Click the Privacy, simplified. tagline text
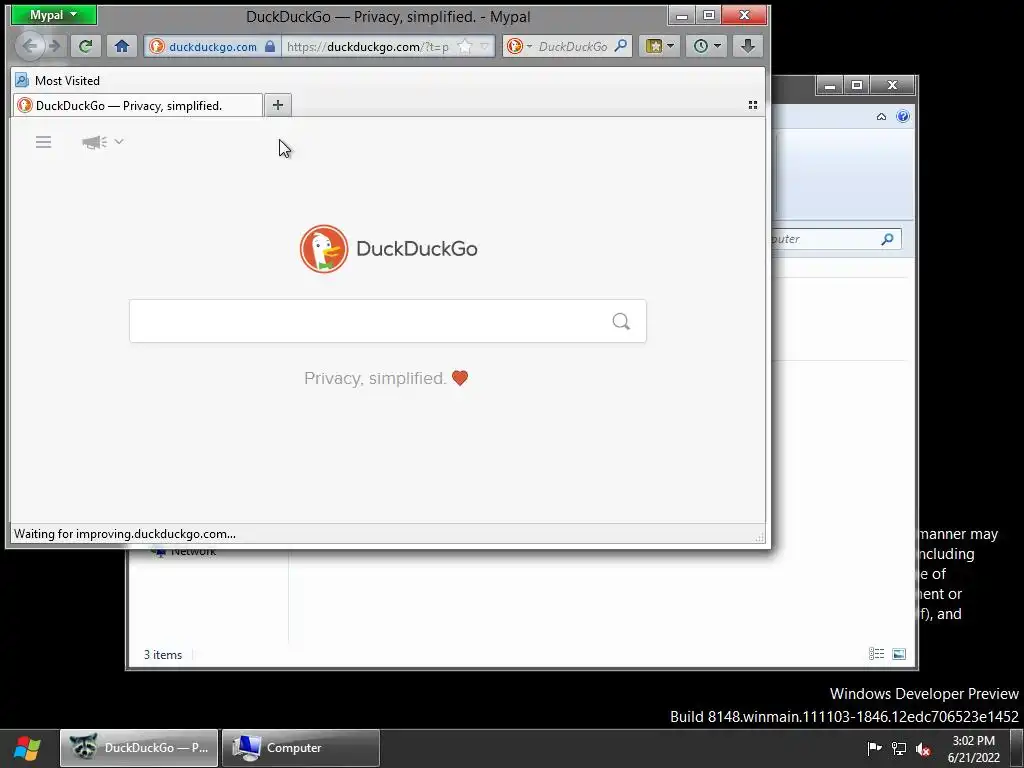 point(375,378)
